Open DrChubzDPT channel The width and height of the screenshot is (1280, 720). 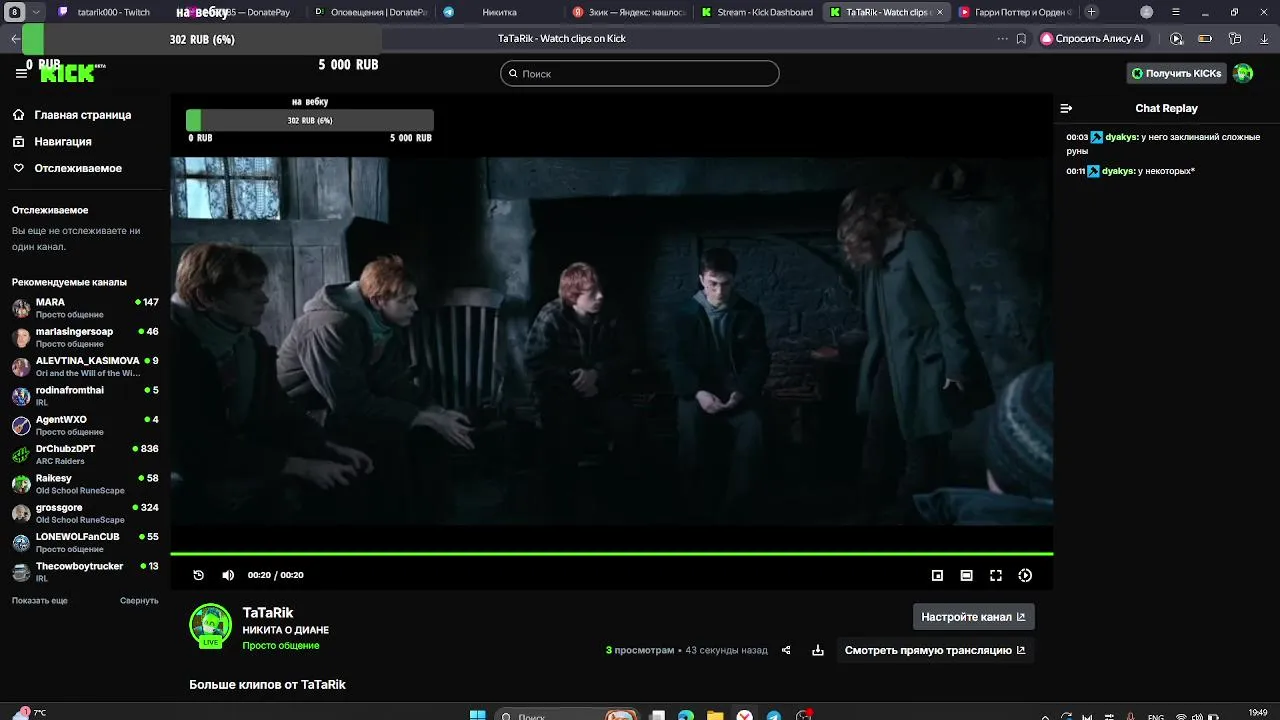click(85, 454)
